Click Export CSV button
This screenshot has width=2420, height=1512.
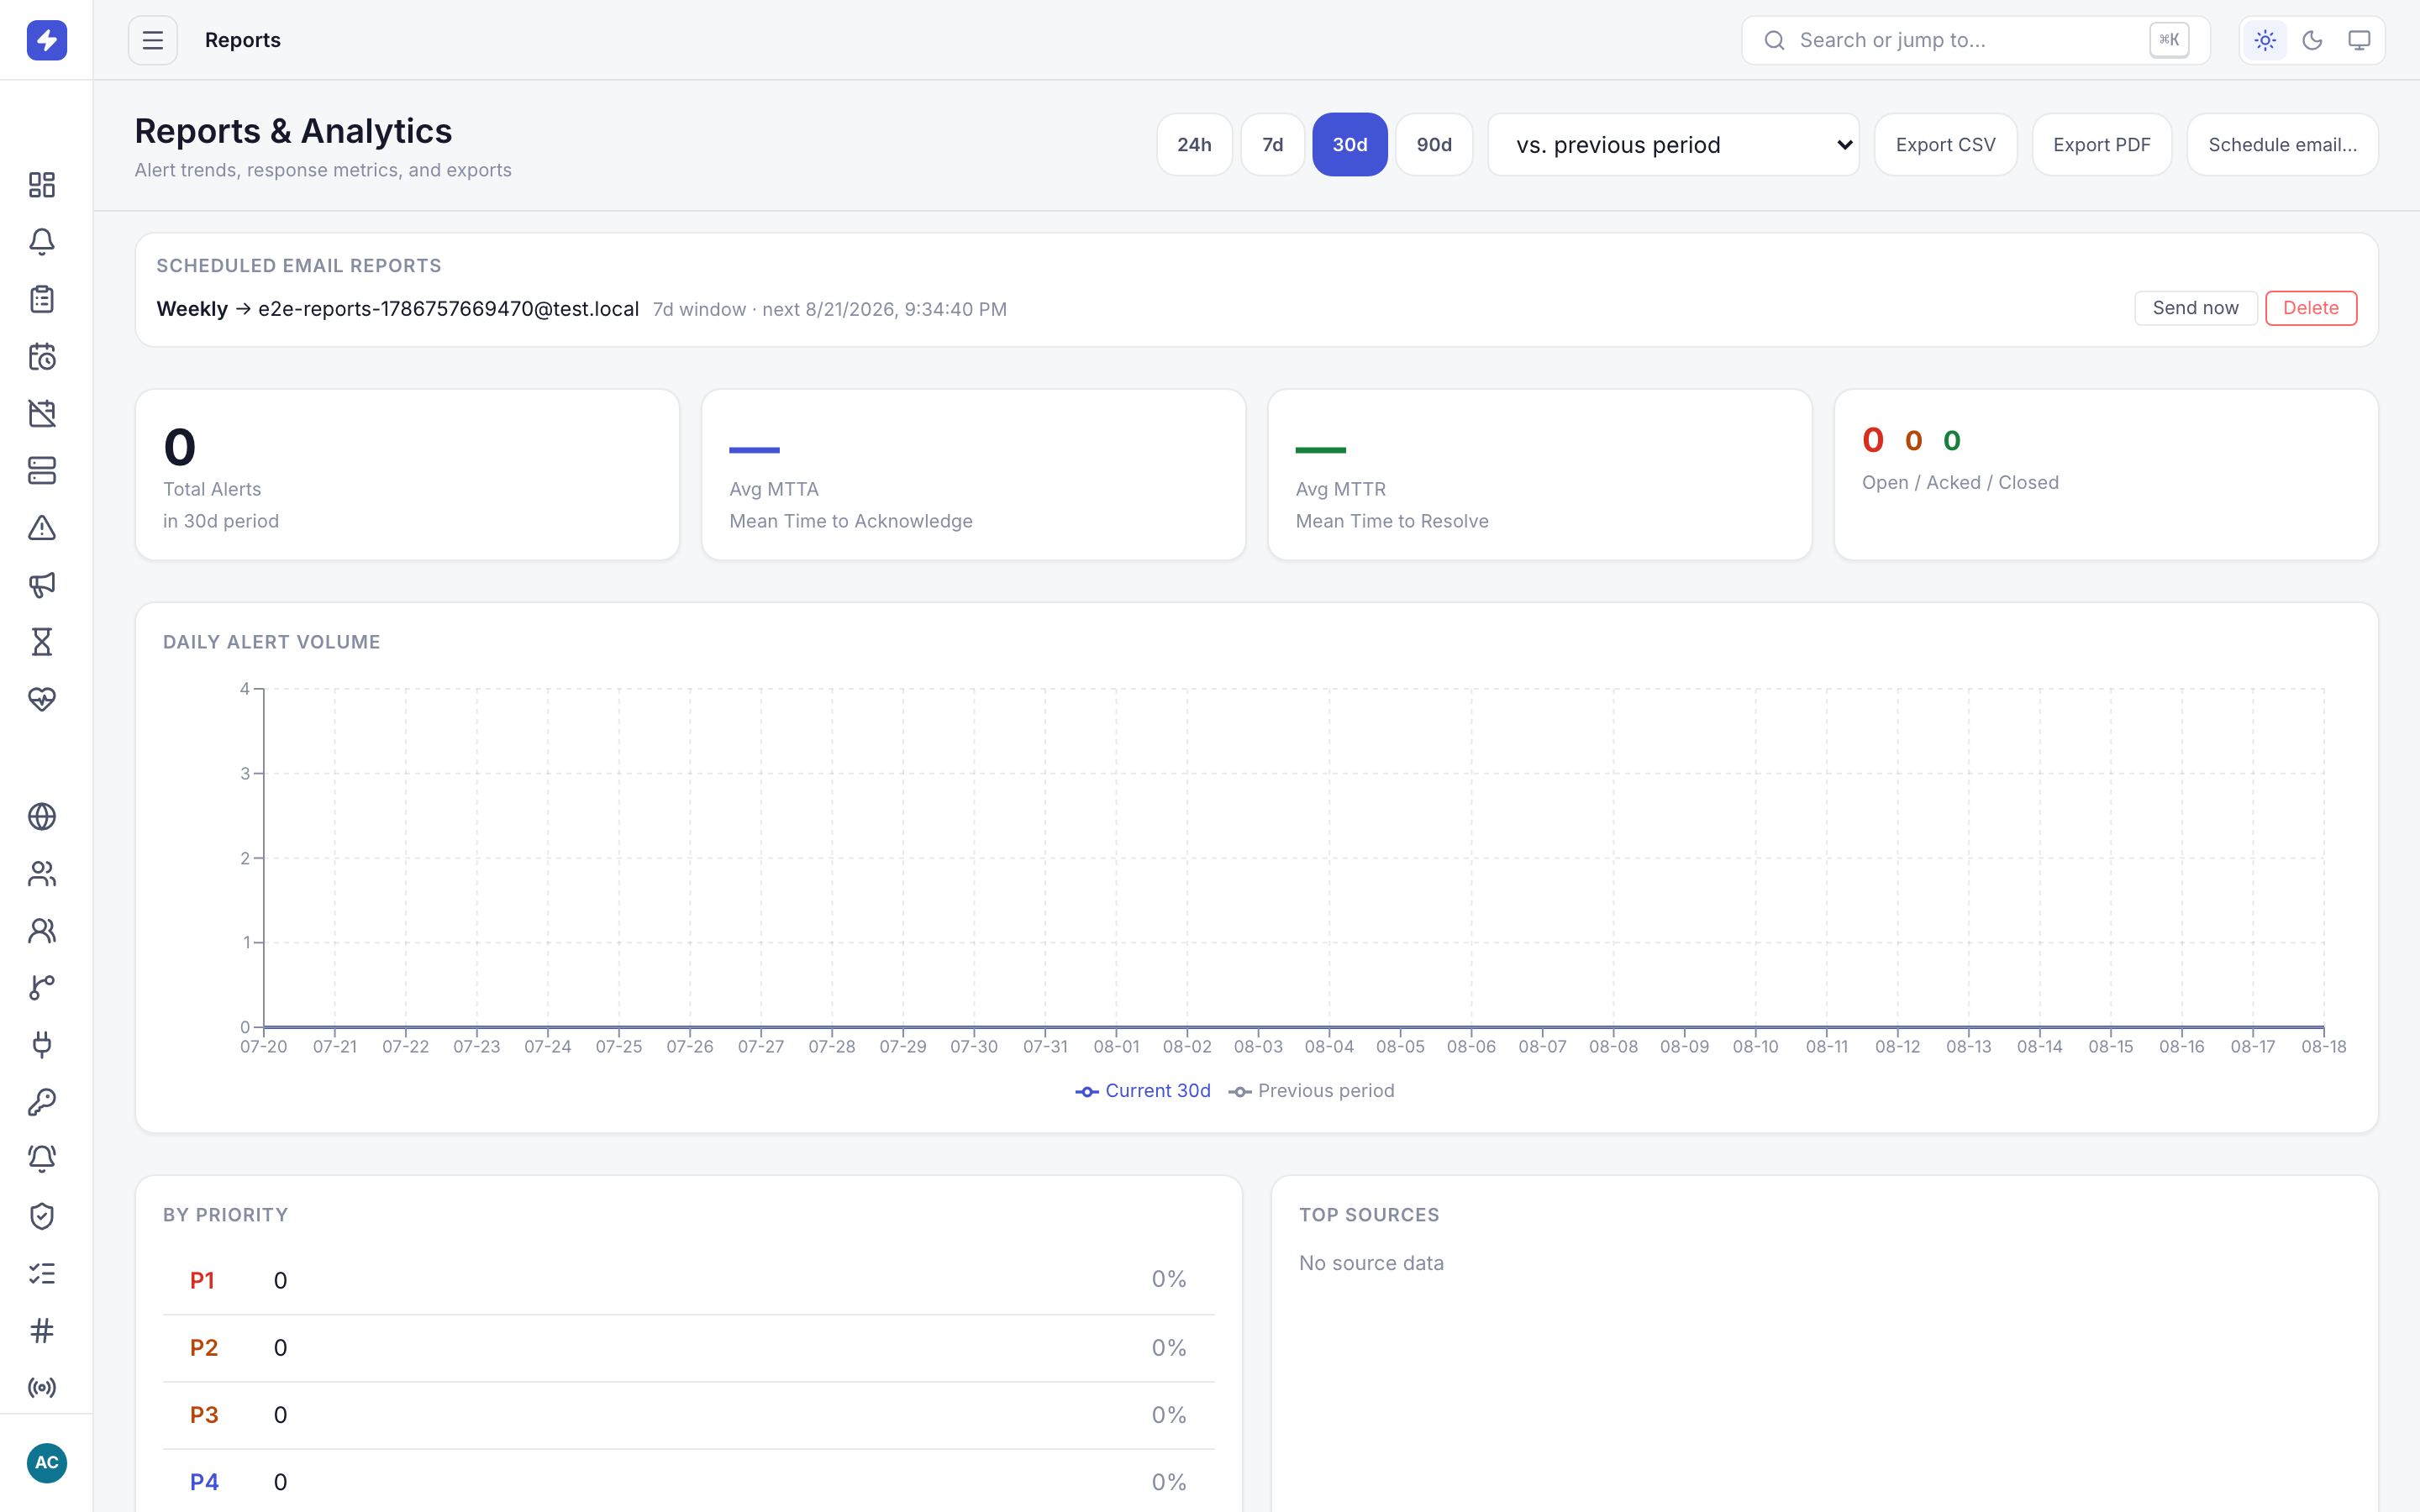pyautogui.click(x=1945, y=144)
